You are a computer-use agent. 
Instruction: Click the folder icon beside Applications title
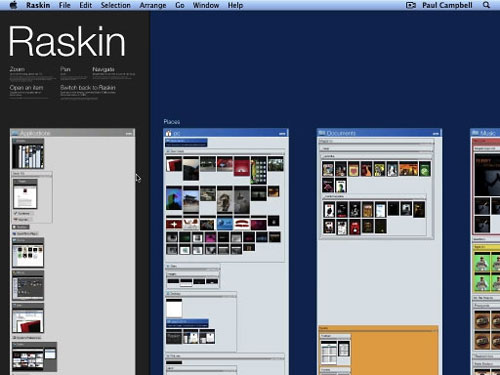[15, 133]
